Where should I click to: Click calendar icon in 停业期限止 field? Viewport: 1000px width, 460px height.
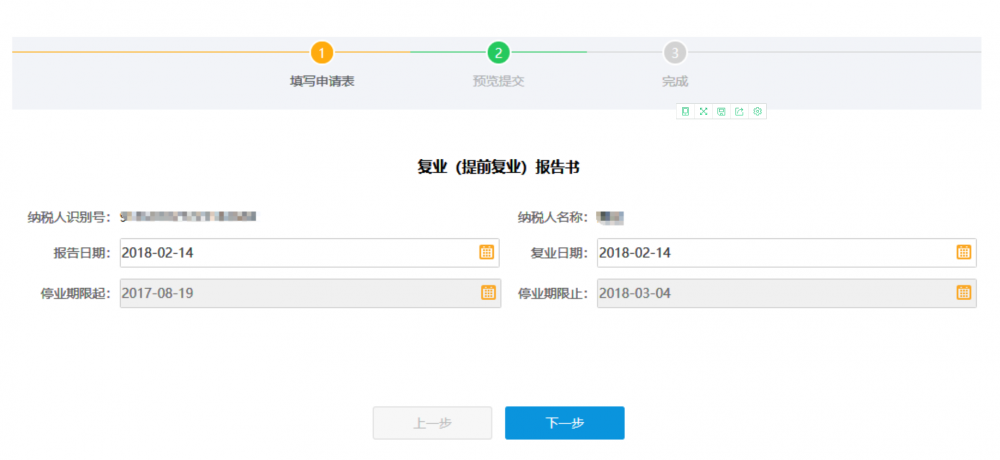click(963, 293)
